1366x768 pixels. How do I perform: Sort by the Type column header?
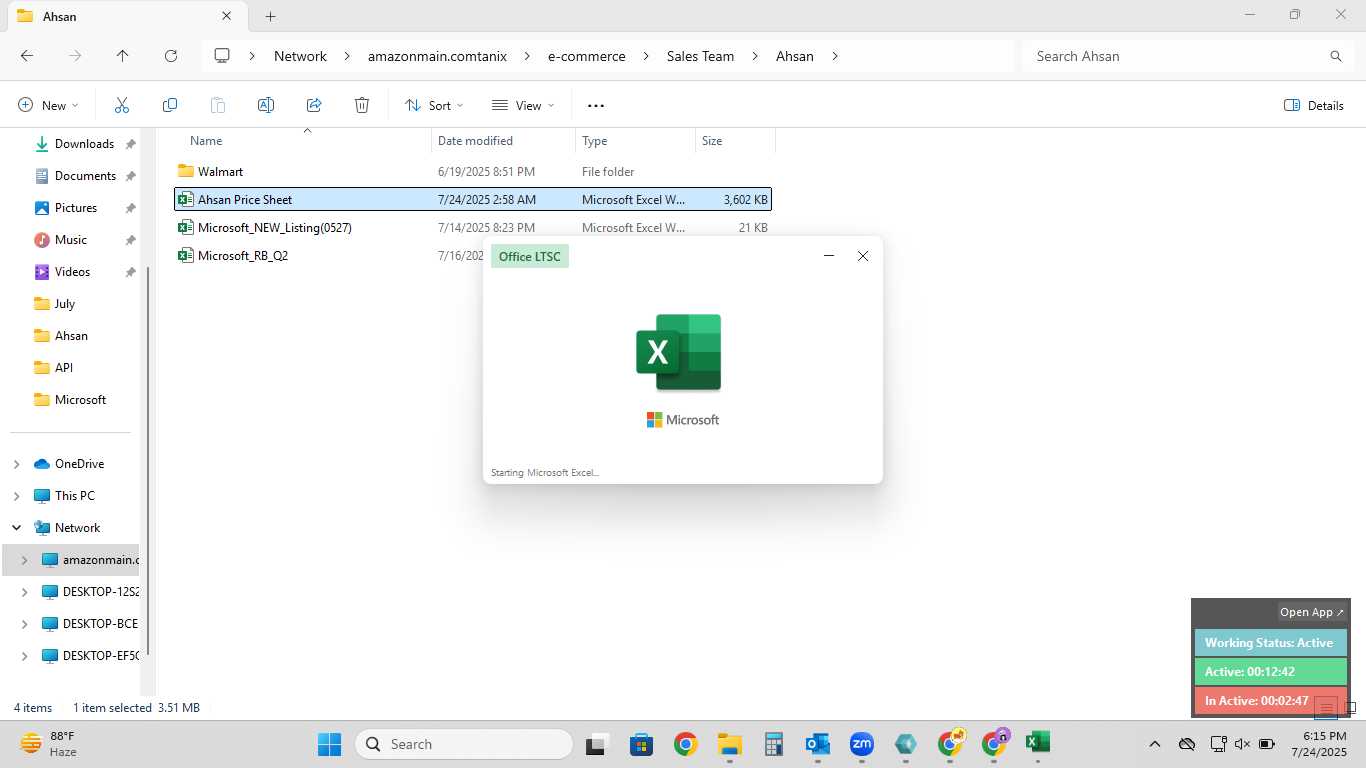pyautogui.click(x=594, y=141)
